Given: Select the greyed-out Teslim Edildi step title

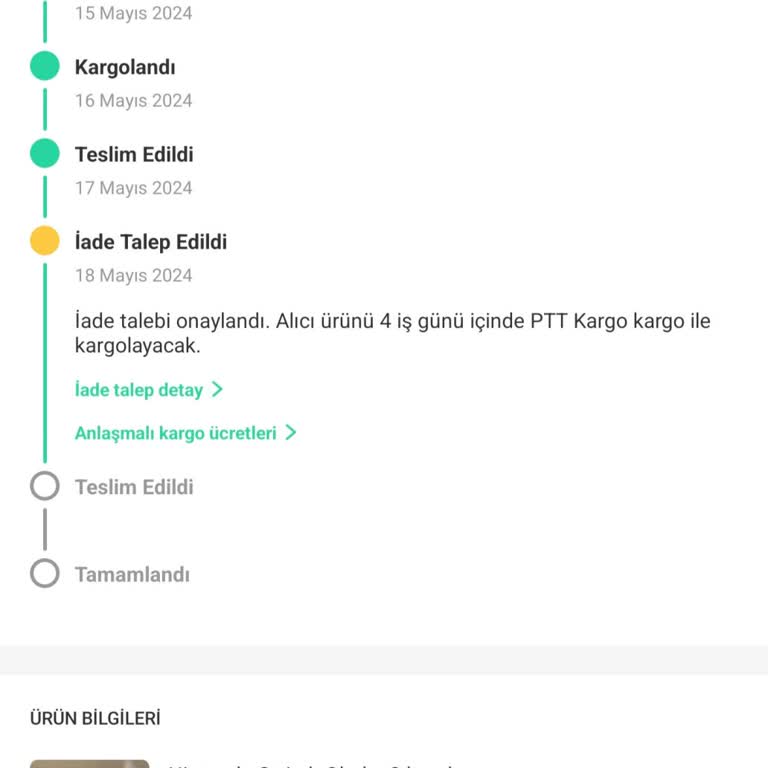Looking at the screenshot, I should [x=134, y=487].
